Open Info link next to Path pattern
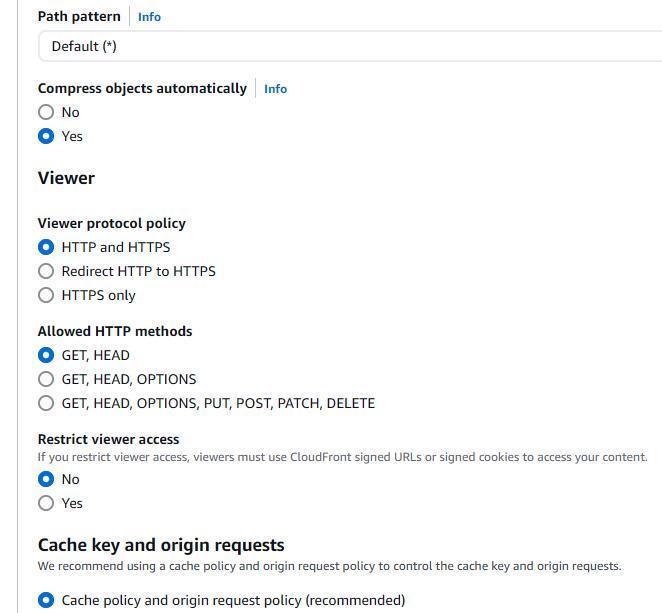The height and width of the screenshot is (613, 662). (149, 17)
